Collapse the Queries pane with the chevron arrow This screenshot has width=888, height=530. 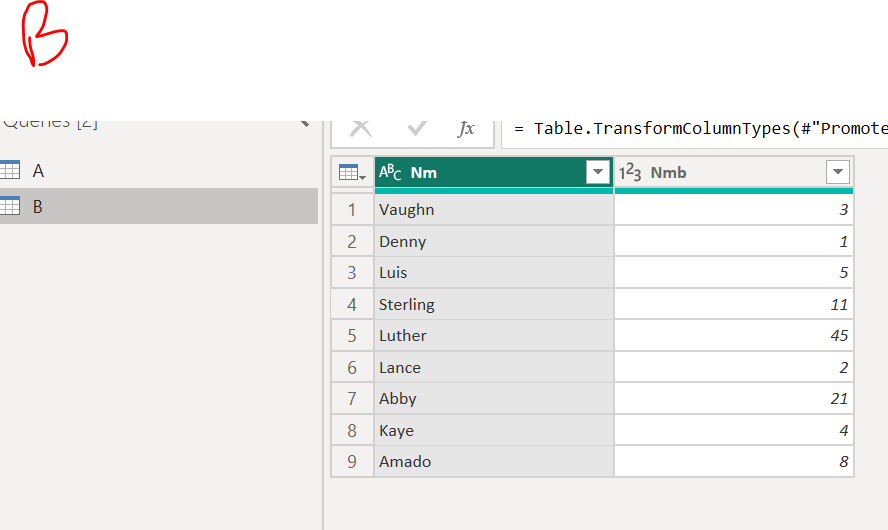click(x=305, y=123)
